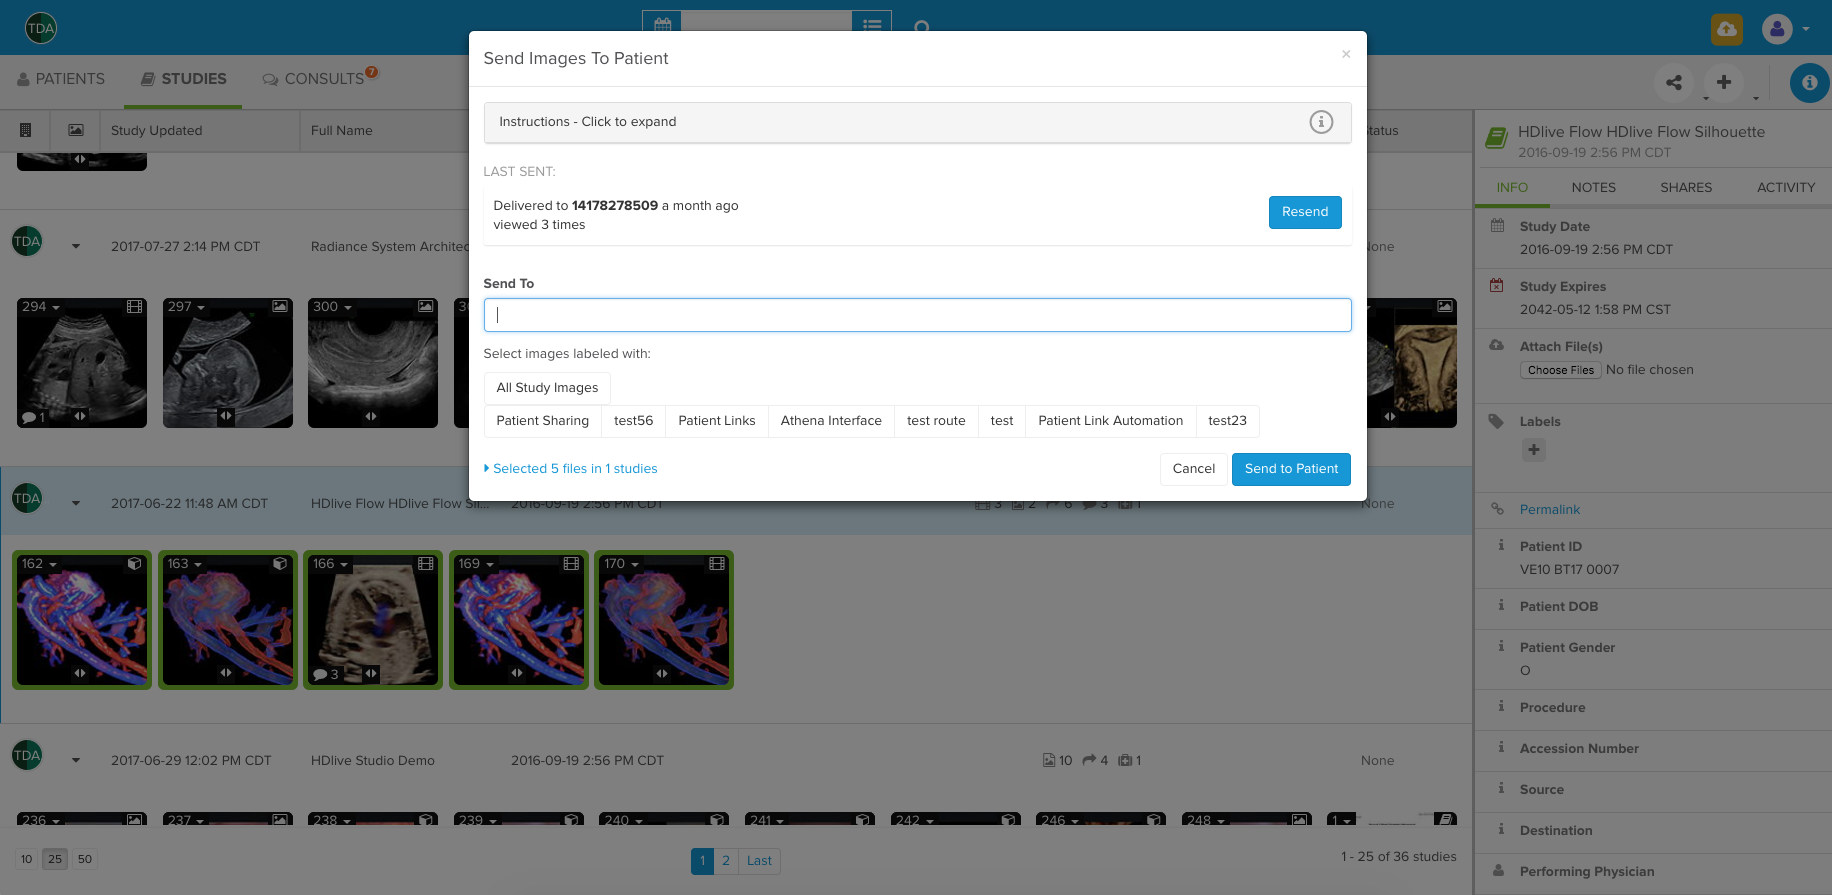This screenshot has width=1832, height=895.
Task: Click the TDA avatar for Radiance System study
Action: 27,241
